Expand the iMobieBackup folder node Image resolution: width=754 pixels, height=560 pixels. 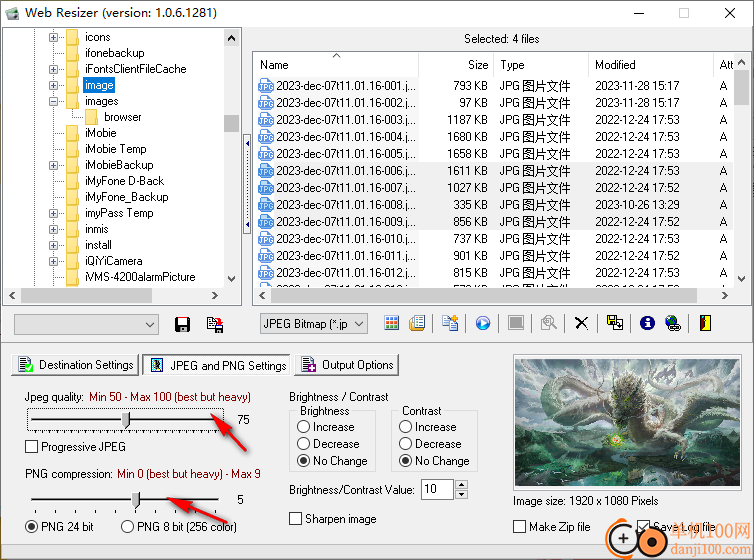click(53, 165)
